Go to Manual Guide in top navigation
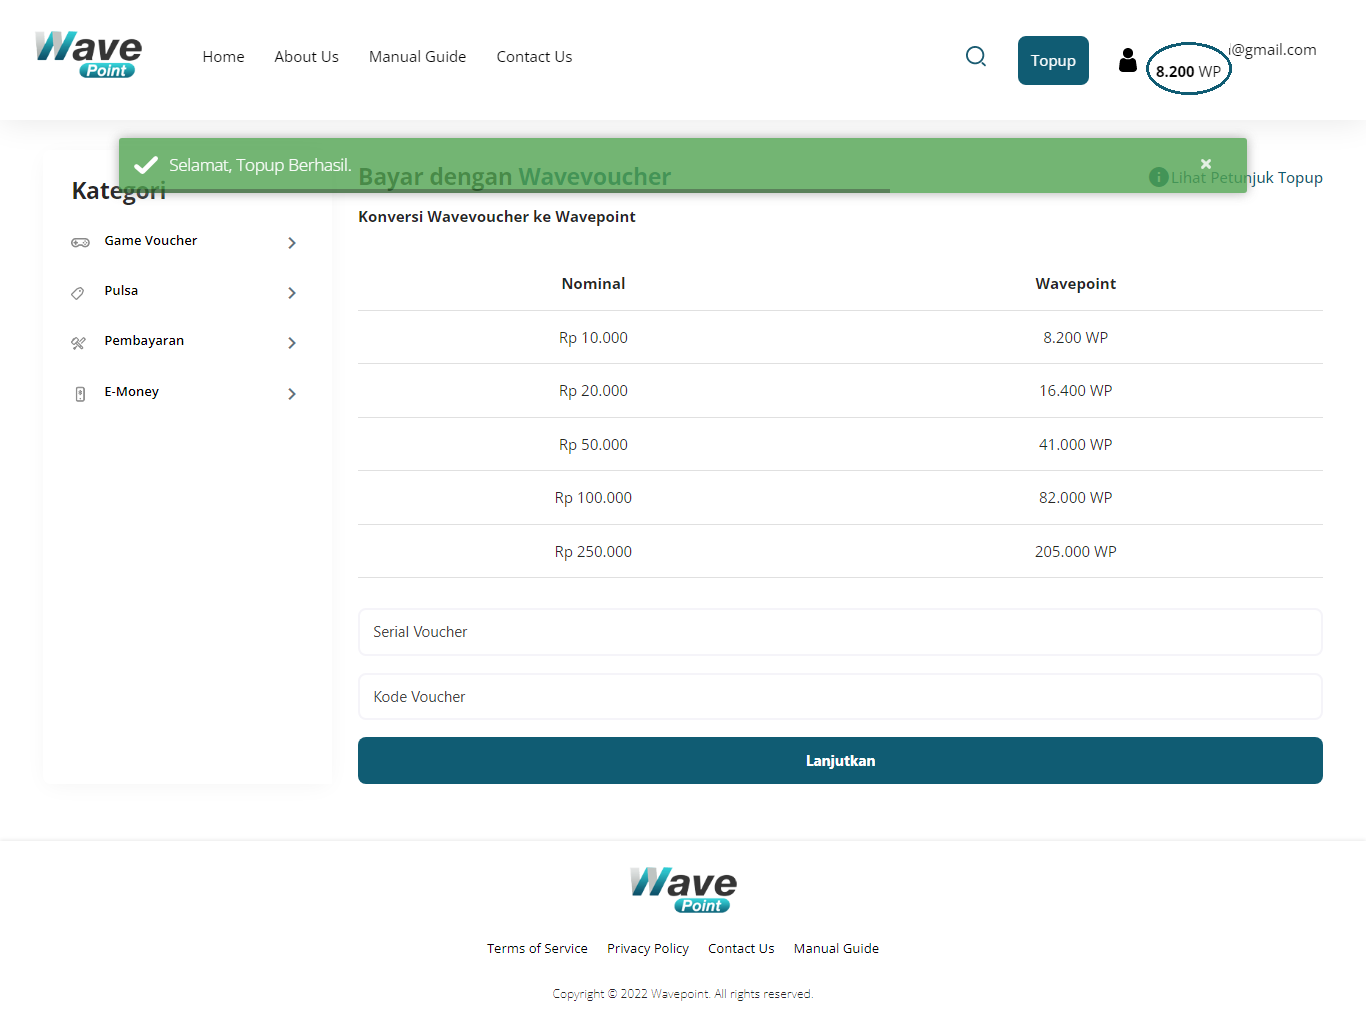Screen dimensions: 1366x1029 (417, 57)
